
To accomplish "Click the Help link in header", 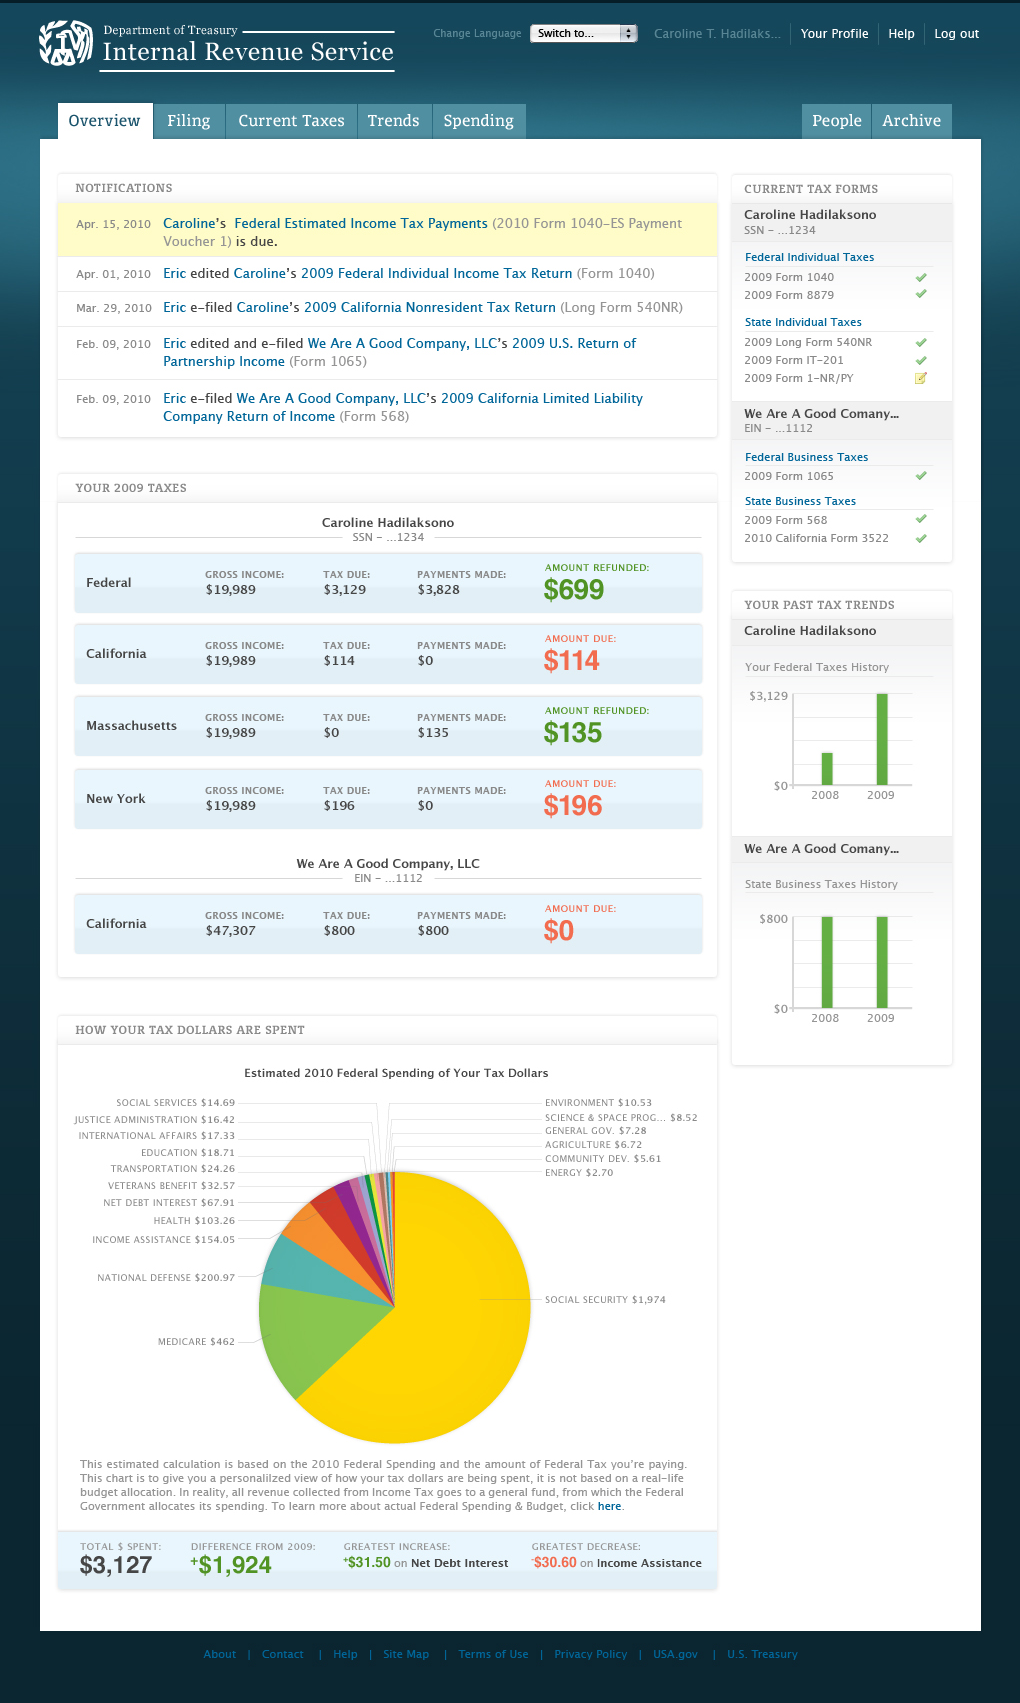I will pos(901,34).
